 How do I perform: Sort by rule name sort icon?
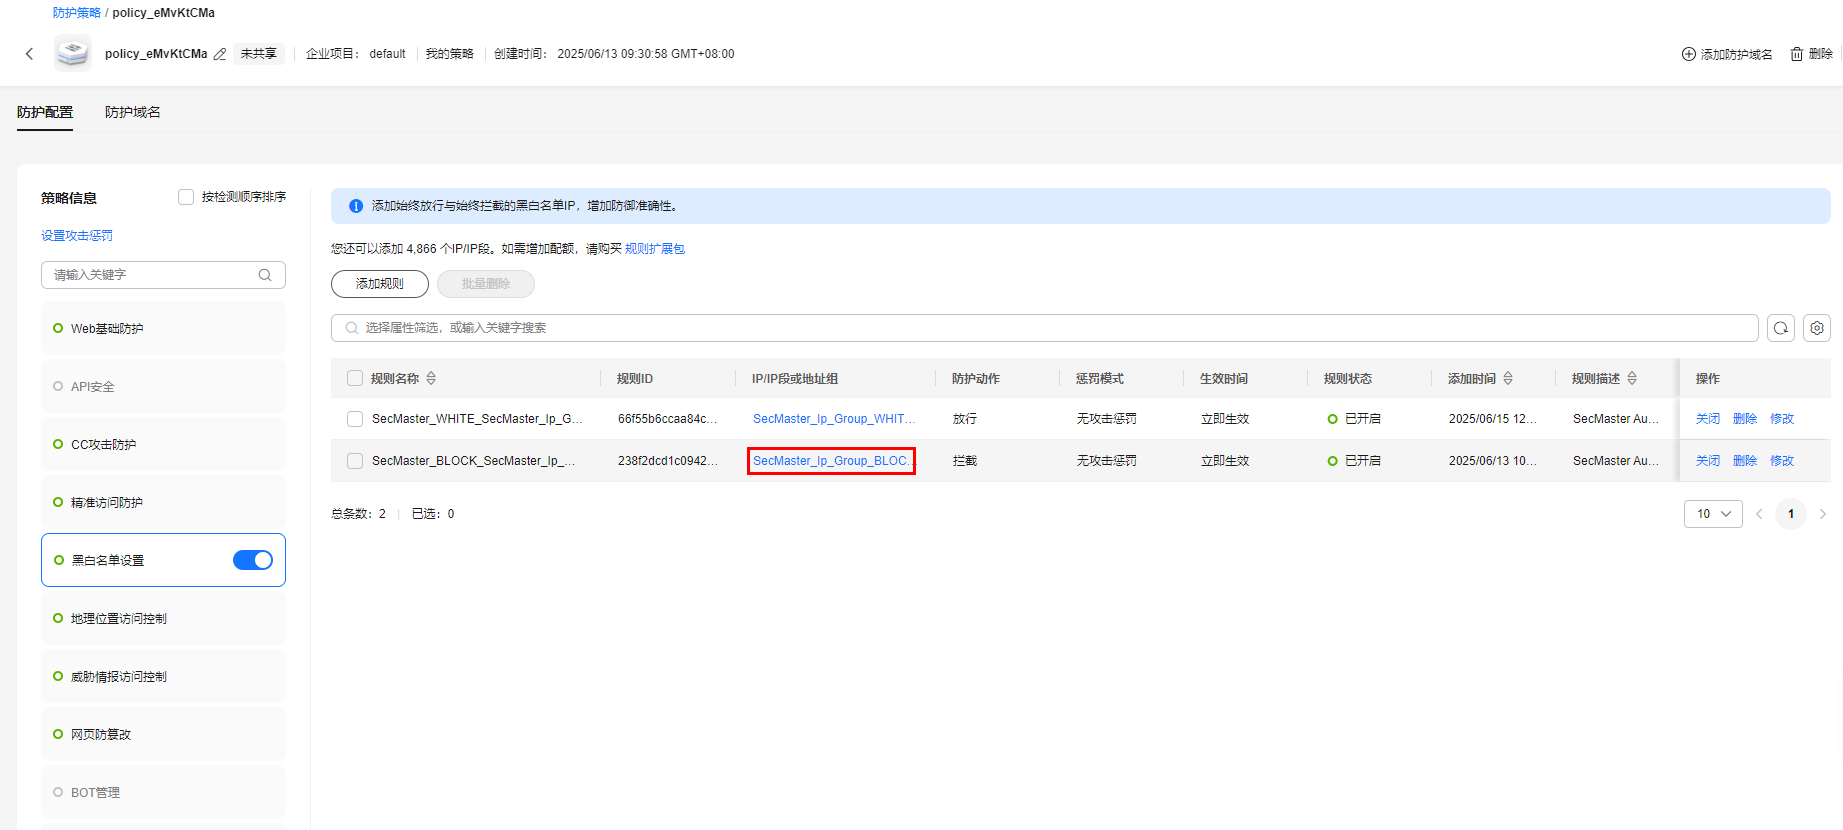point(431,378)
